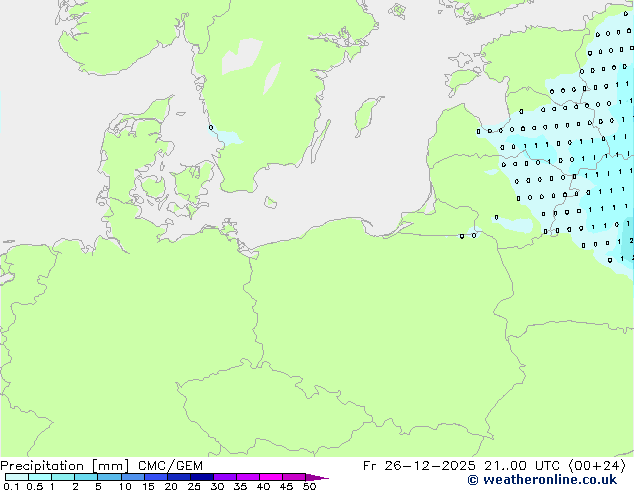The height and width of the screenshot is (490, 634).
Task: Click the '25' legend scale number
Action: click(x=194, y=486)
